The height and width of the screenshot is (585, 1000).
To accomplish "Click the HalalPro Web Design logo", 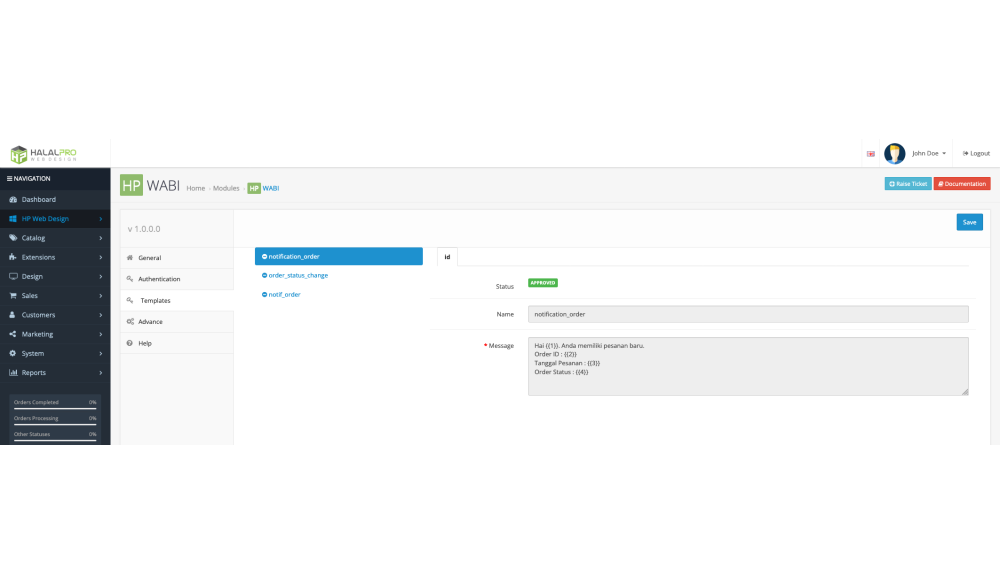I will click(43, 154).
